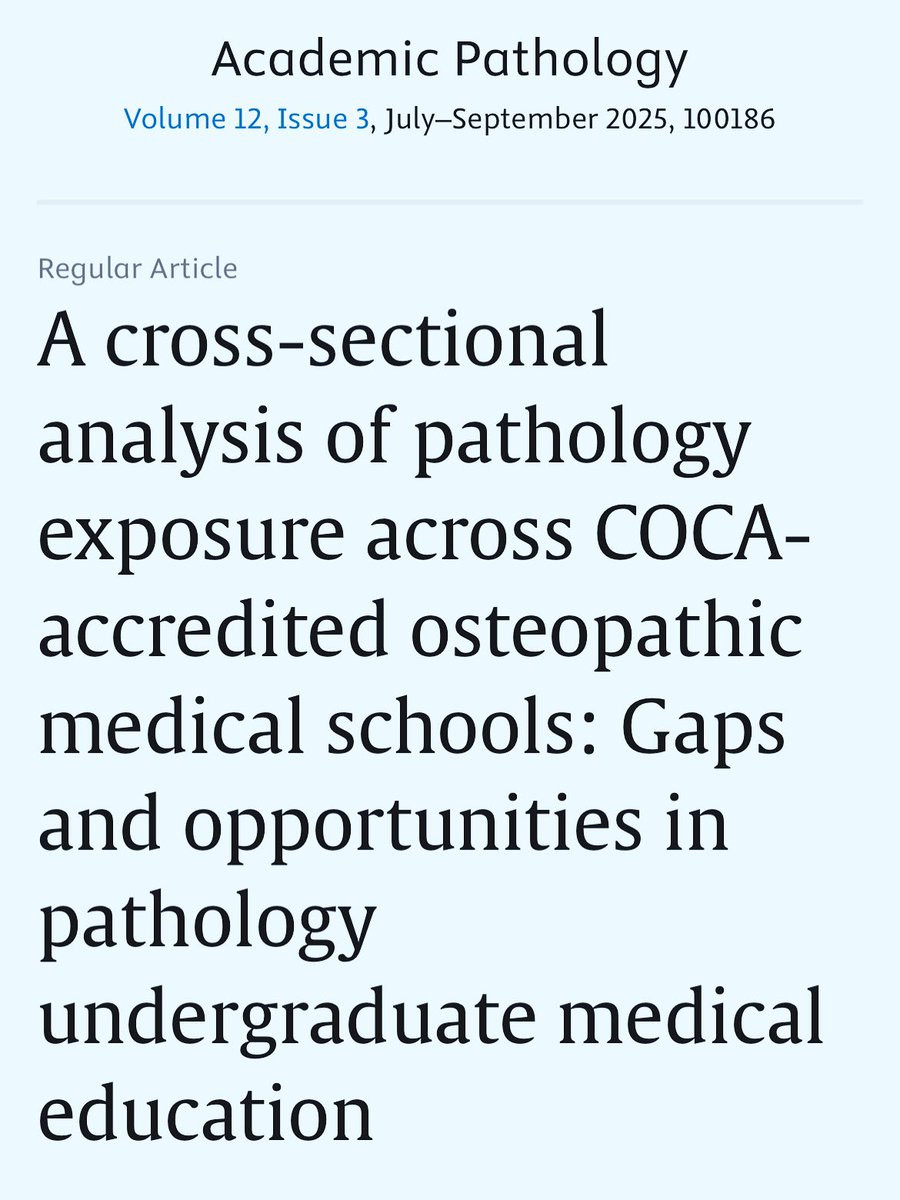Viewport: 900px width, 1200px height.
Task: Click the title line 'analysis of pathology'
Action: click(394, 438)
